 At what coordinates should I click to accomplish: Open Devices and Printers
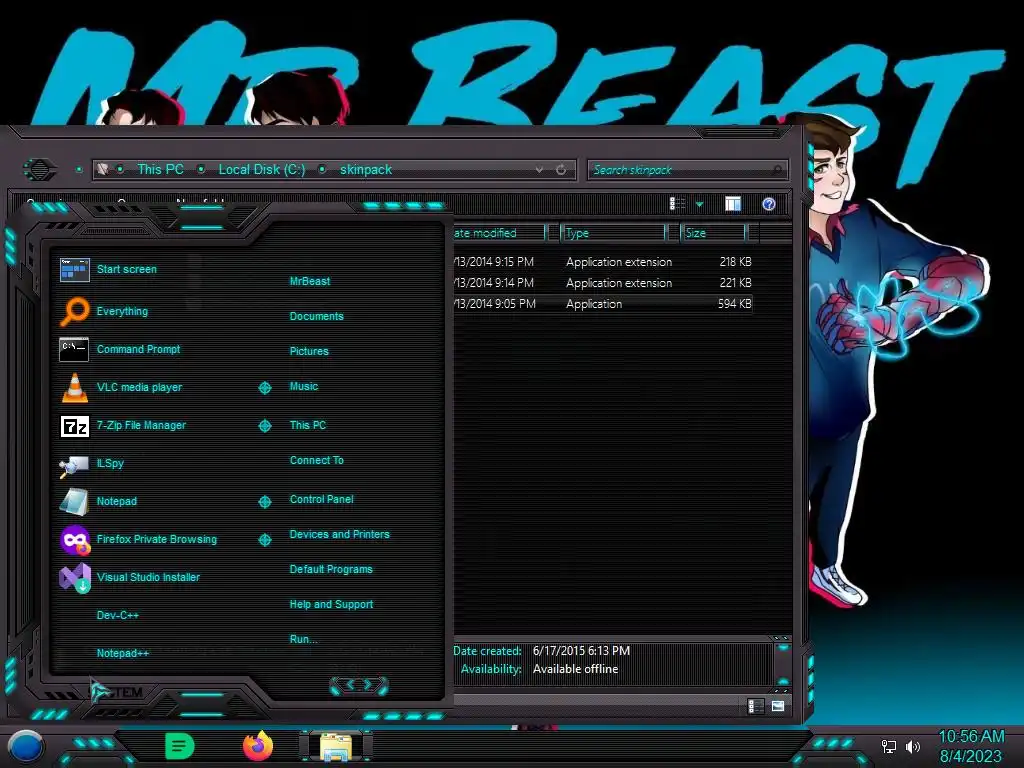[340, 534]
